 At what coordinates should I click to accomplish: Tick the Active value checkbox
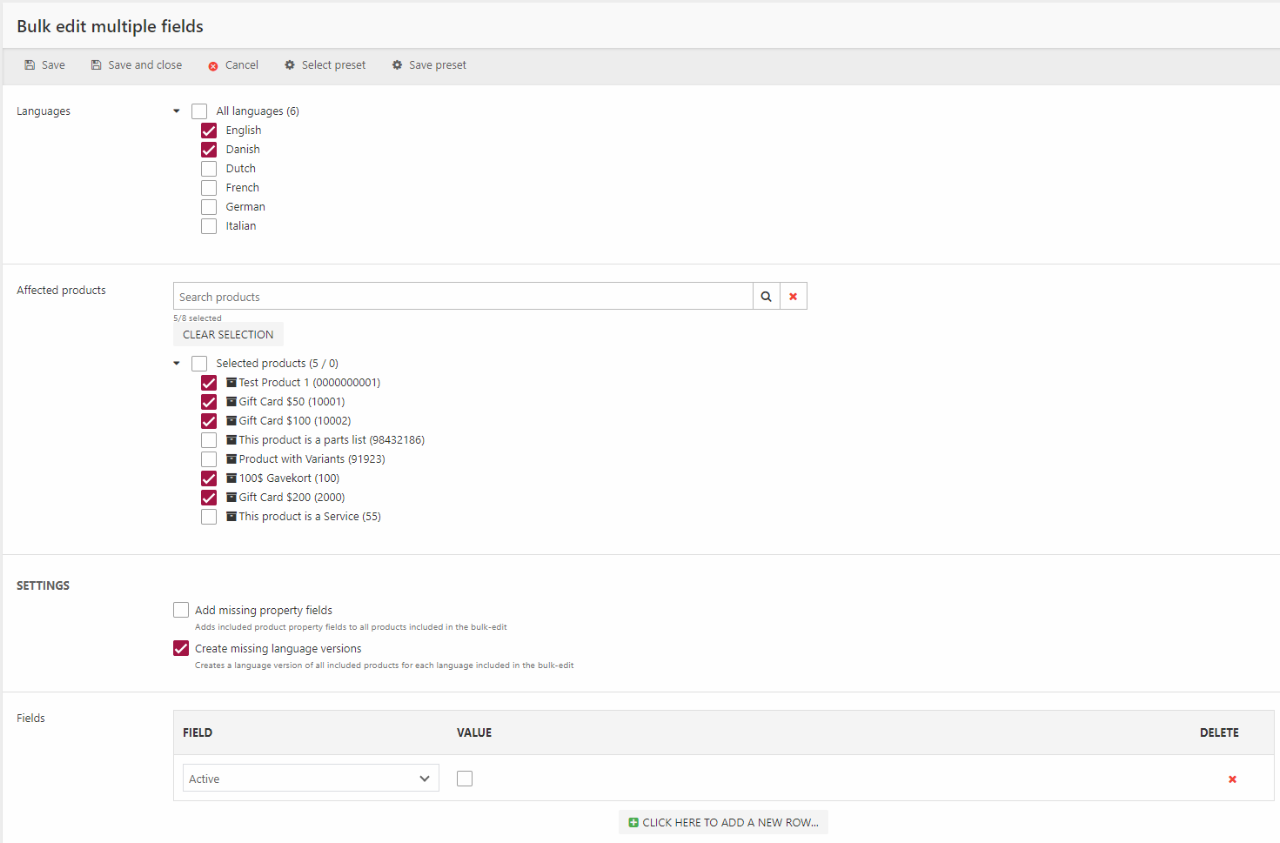tap(465, 779)
